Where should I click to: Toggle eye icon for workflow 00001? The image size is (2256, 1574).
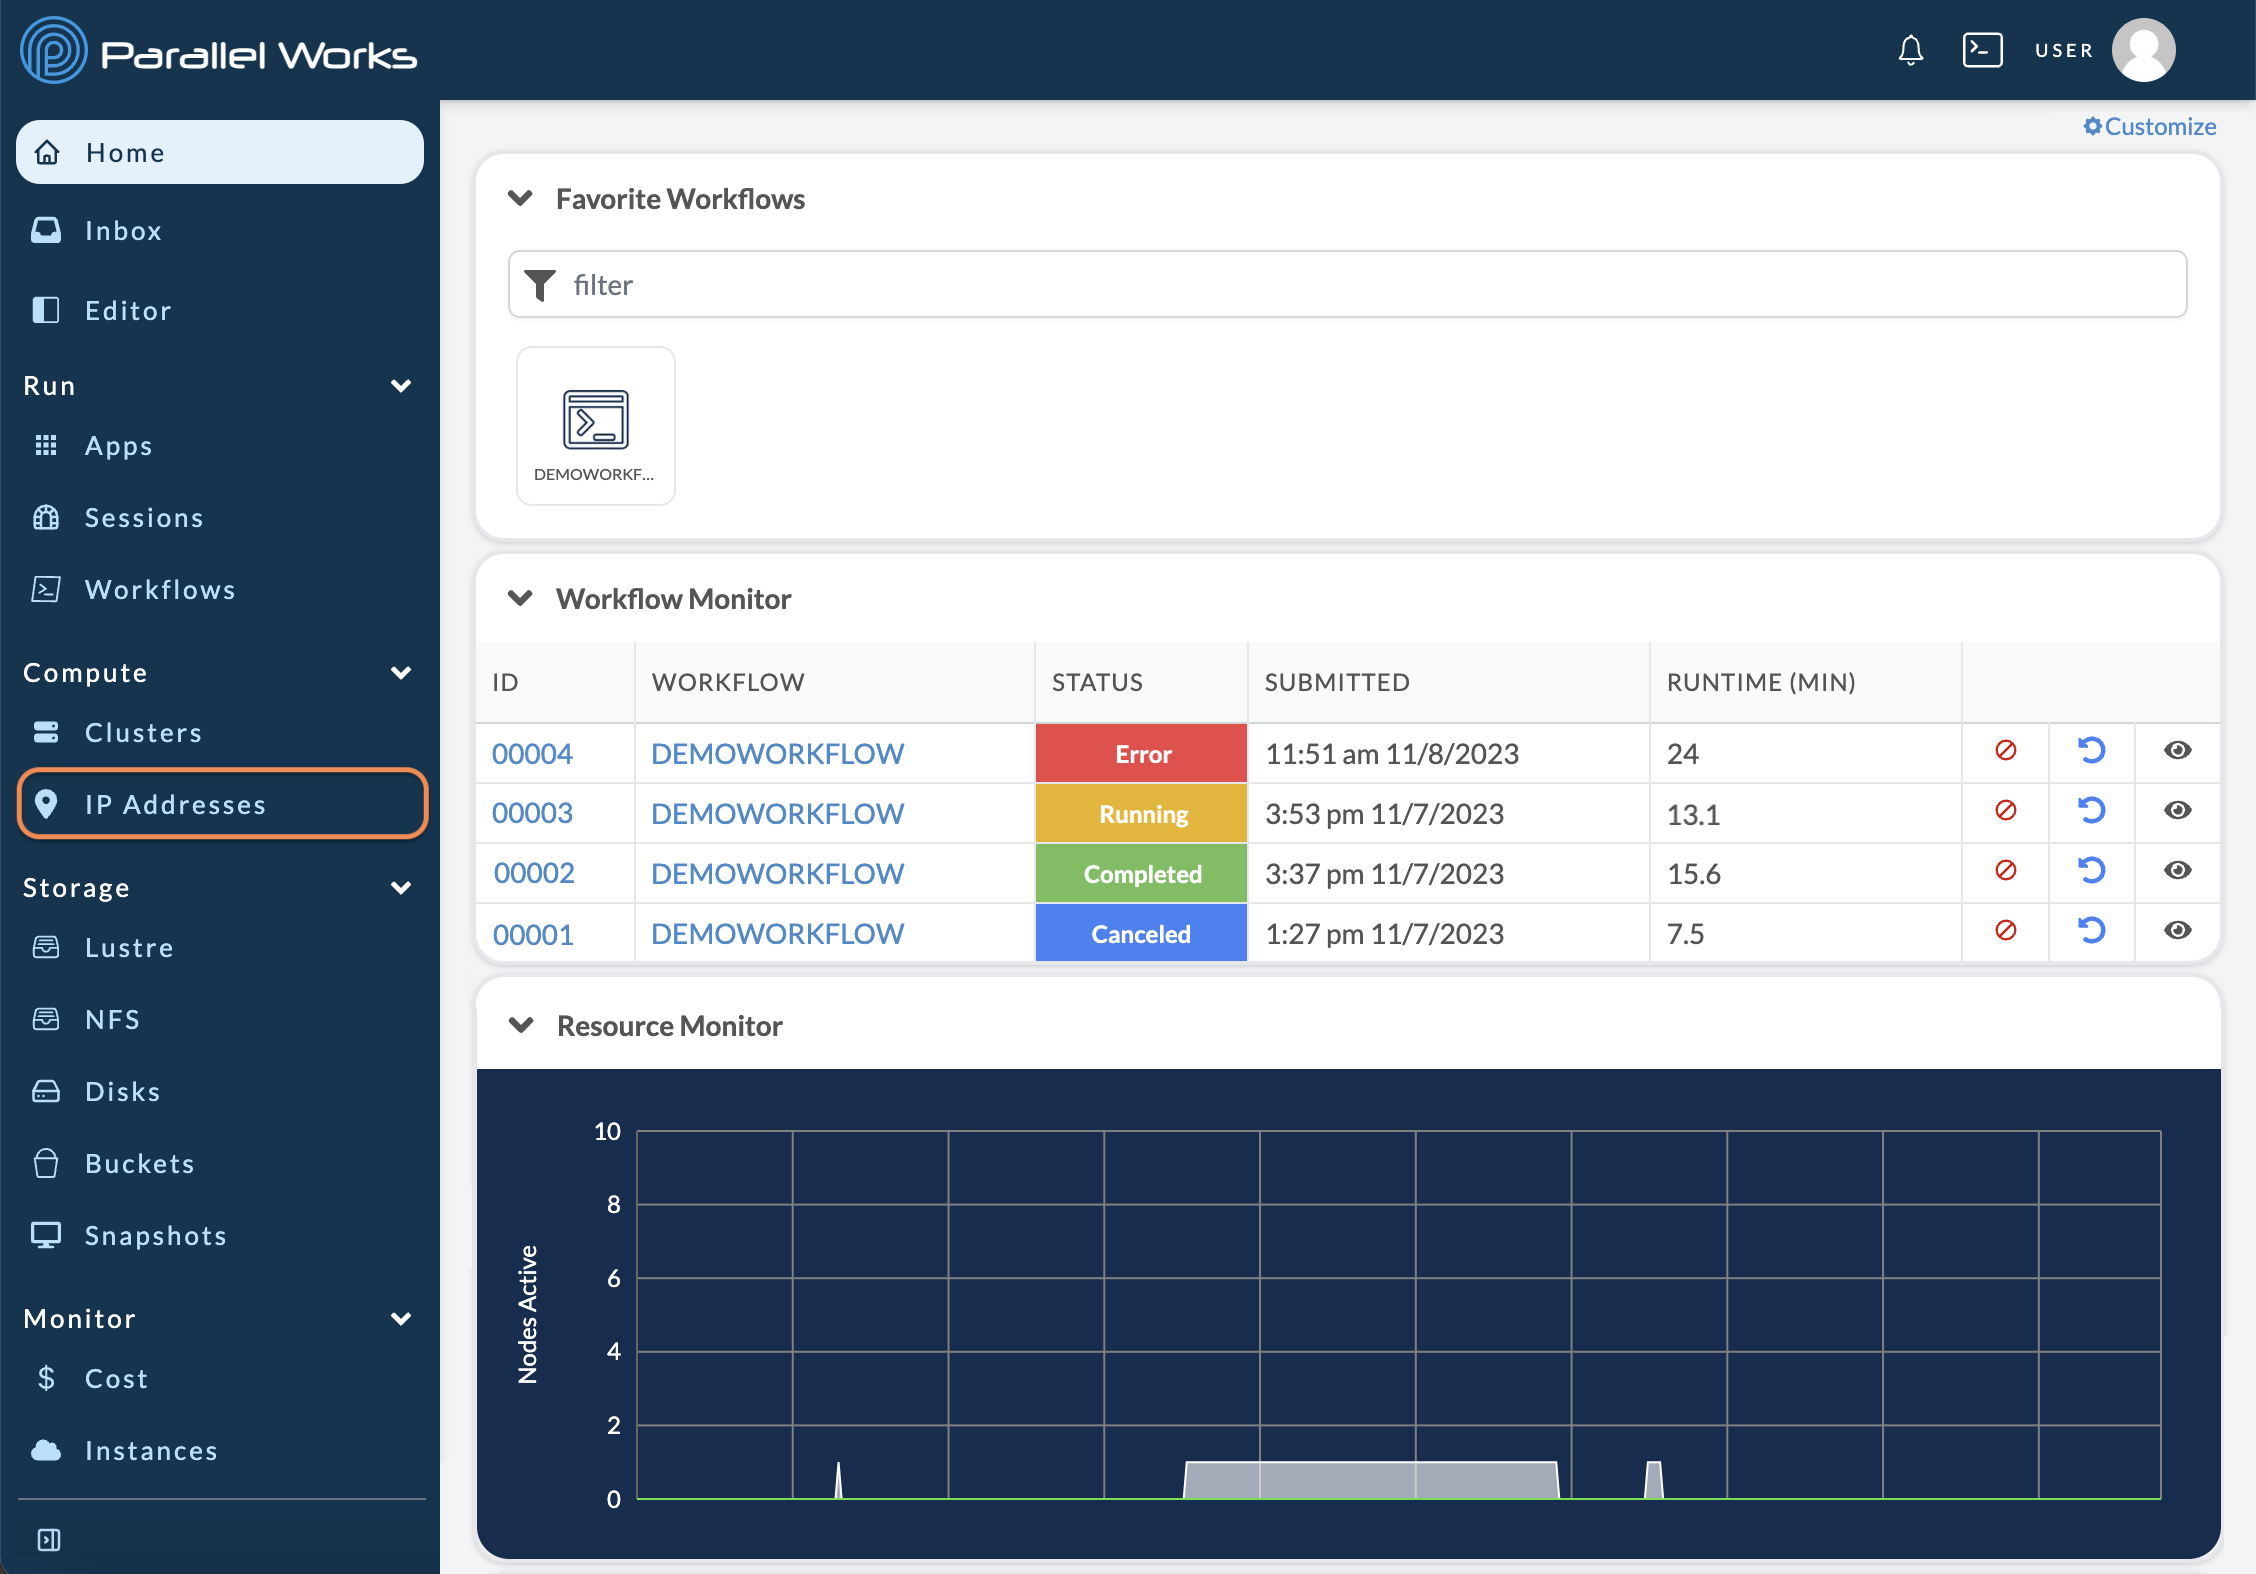tap(2177, 933)
